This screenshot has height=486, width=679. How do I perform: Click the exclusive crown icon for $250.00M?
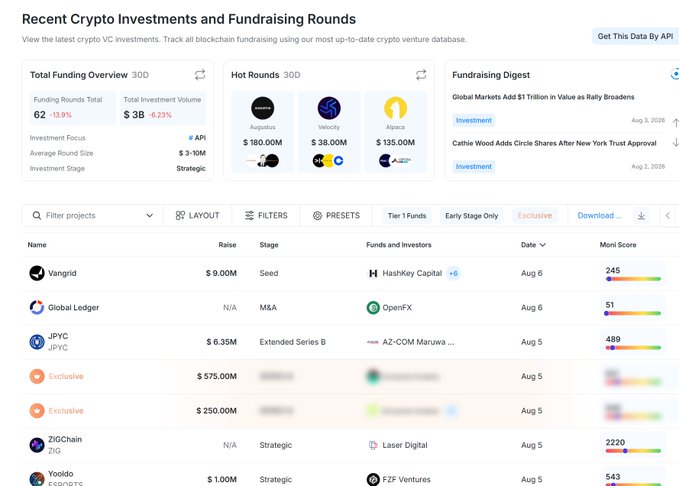[x=37, y=411]
